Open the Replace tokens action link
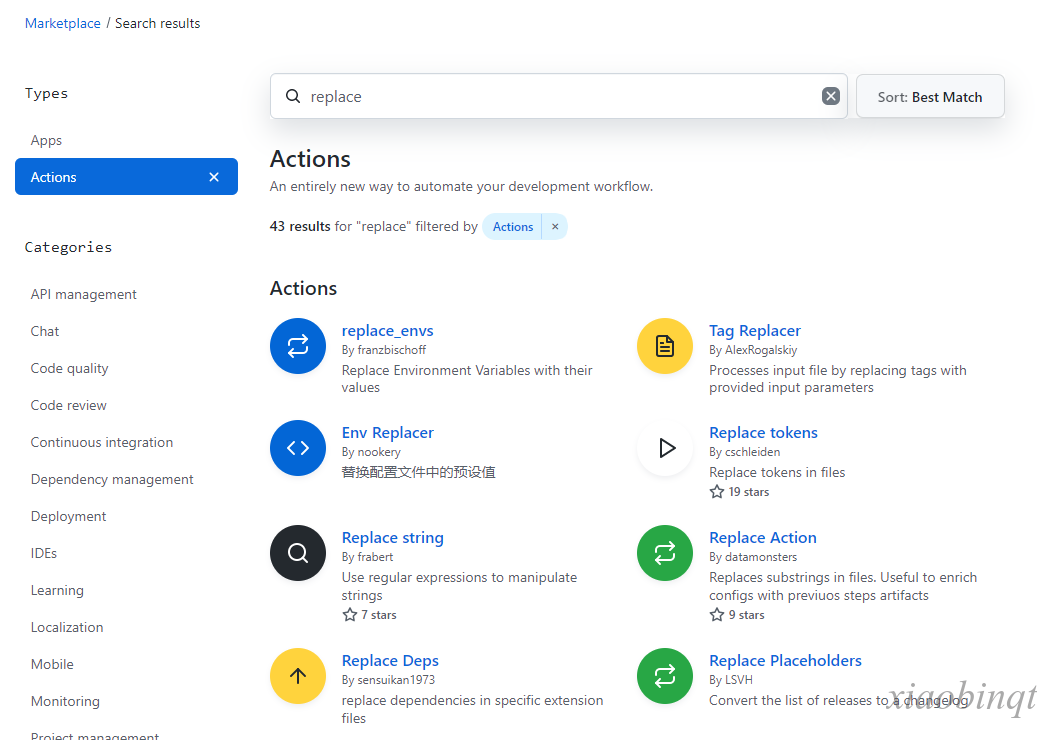Screen dimensions: 1053x740 764,432
